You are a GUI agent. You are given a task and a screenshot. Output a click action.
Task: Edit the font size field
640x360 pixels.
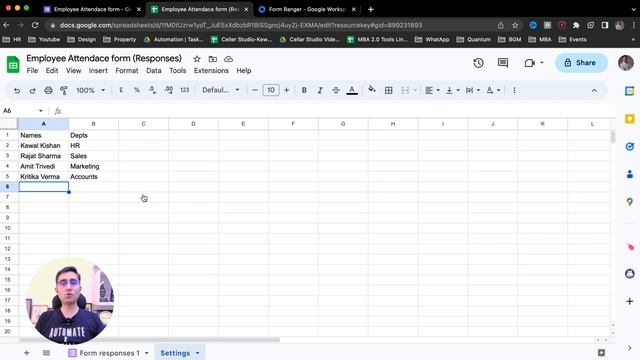(x=271, y=90)
